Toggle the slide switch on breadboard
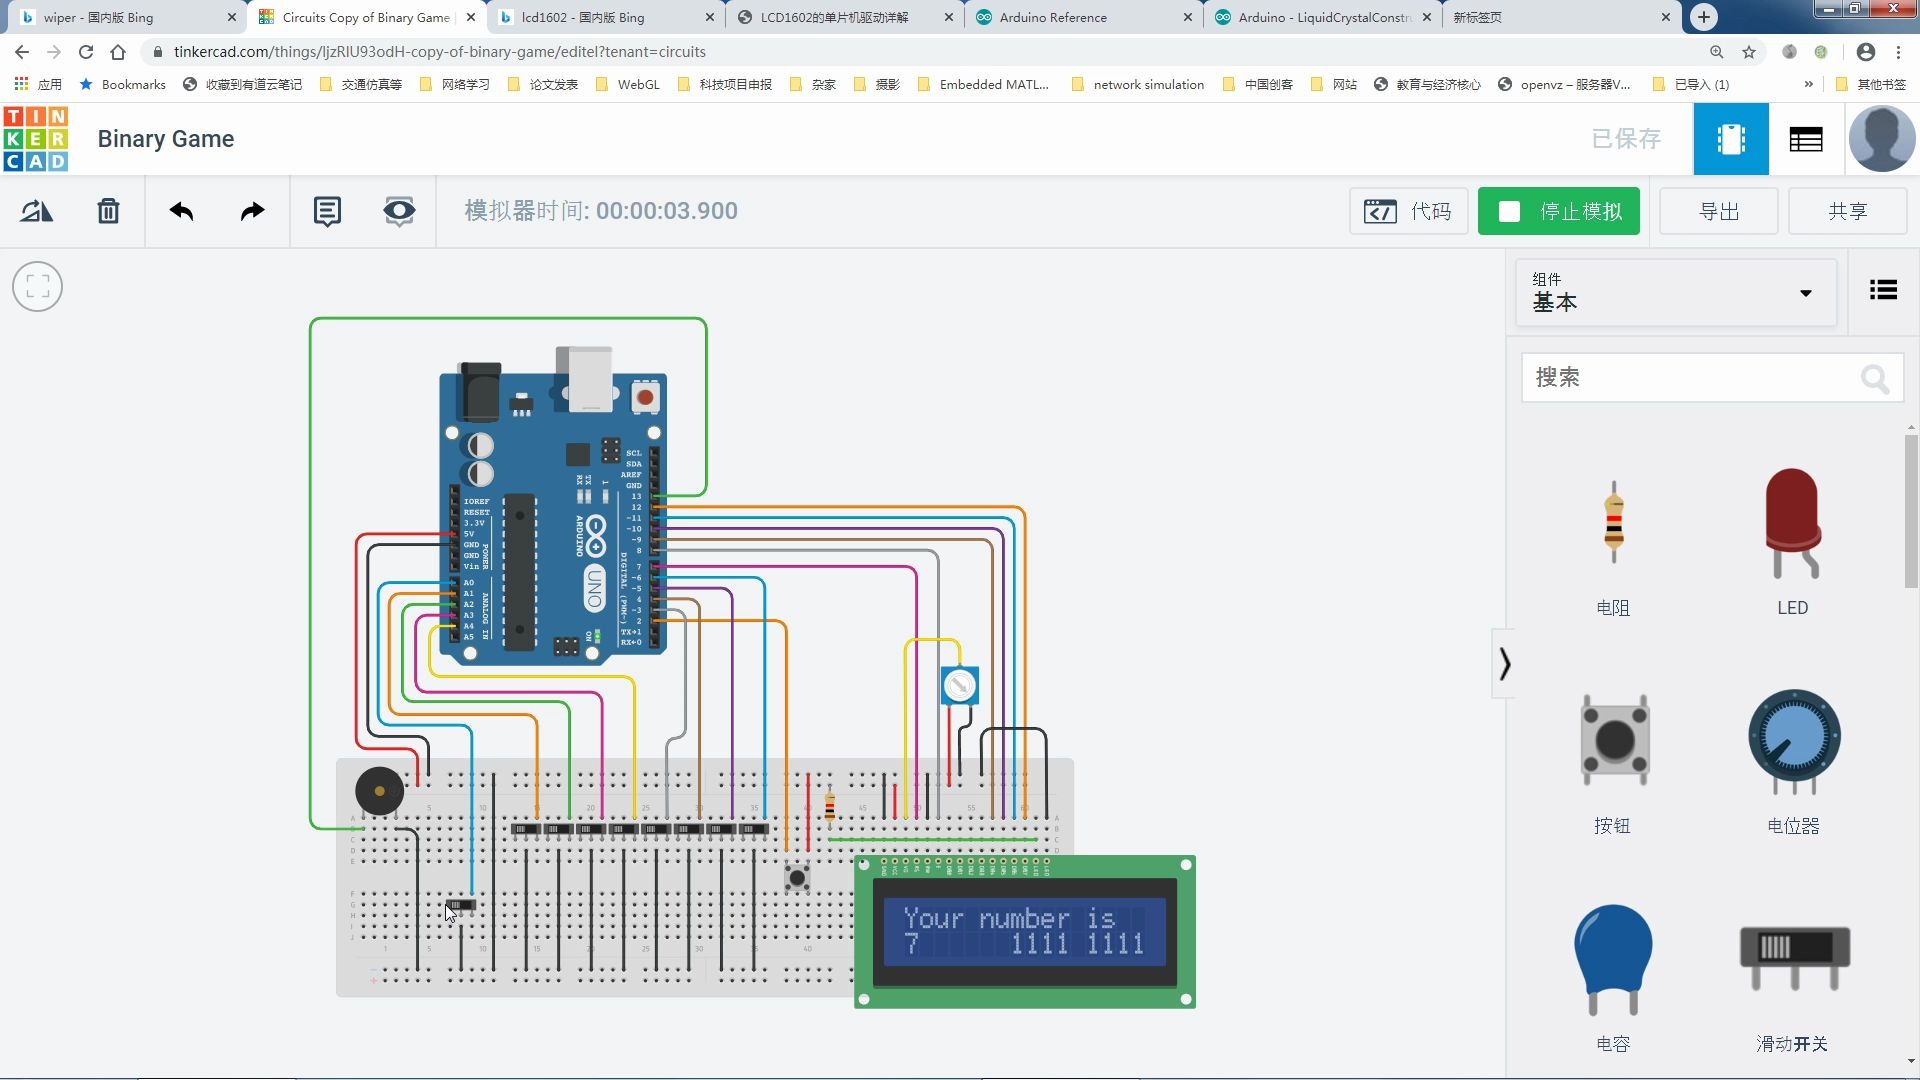 tap(461, 905)
